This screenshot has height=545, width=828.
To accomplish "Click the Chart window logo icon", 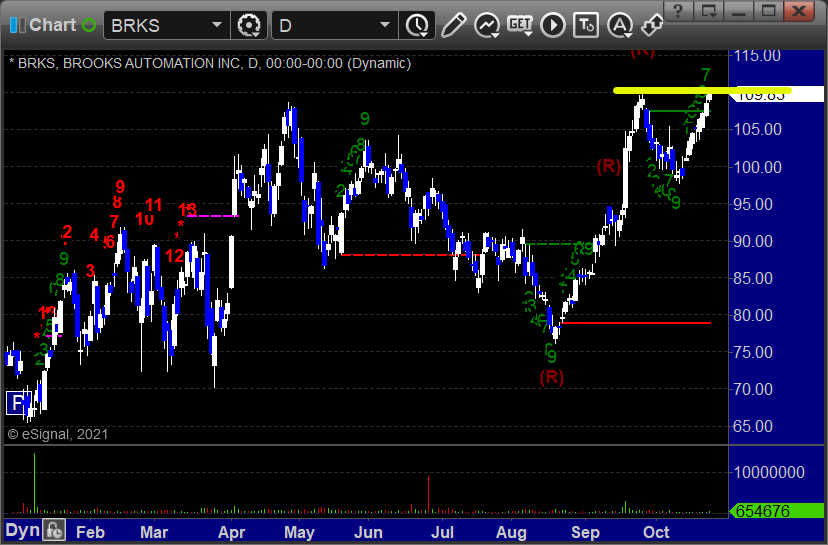I will (17, 25).
